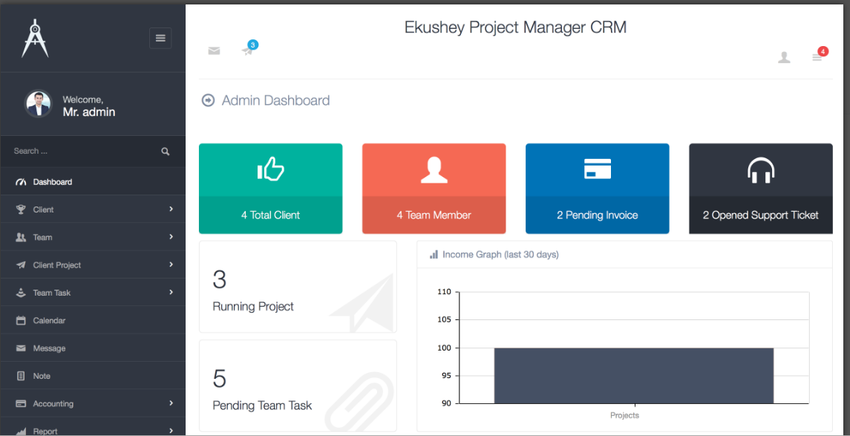Click the user profile icon in header
Screen dimensions: 850x436
pyautogui.click(x=784, y=58)
